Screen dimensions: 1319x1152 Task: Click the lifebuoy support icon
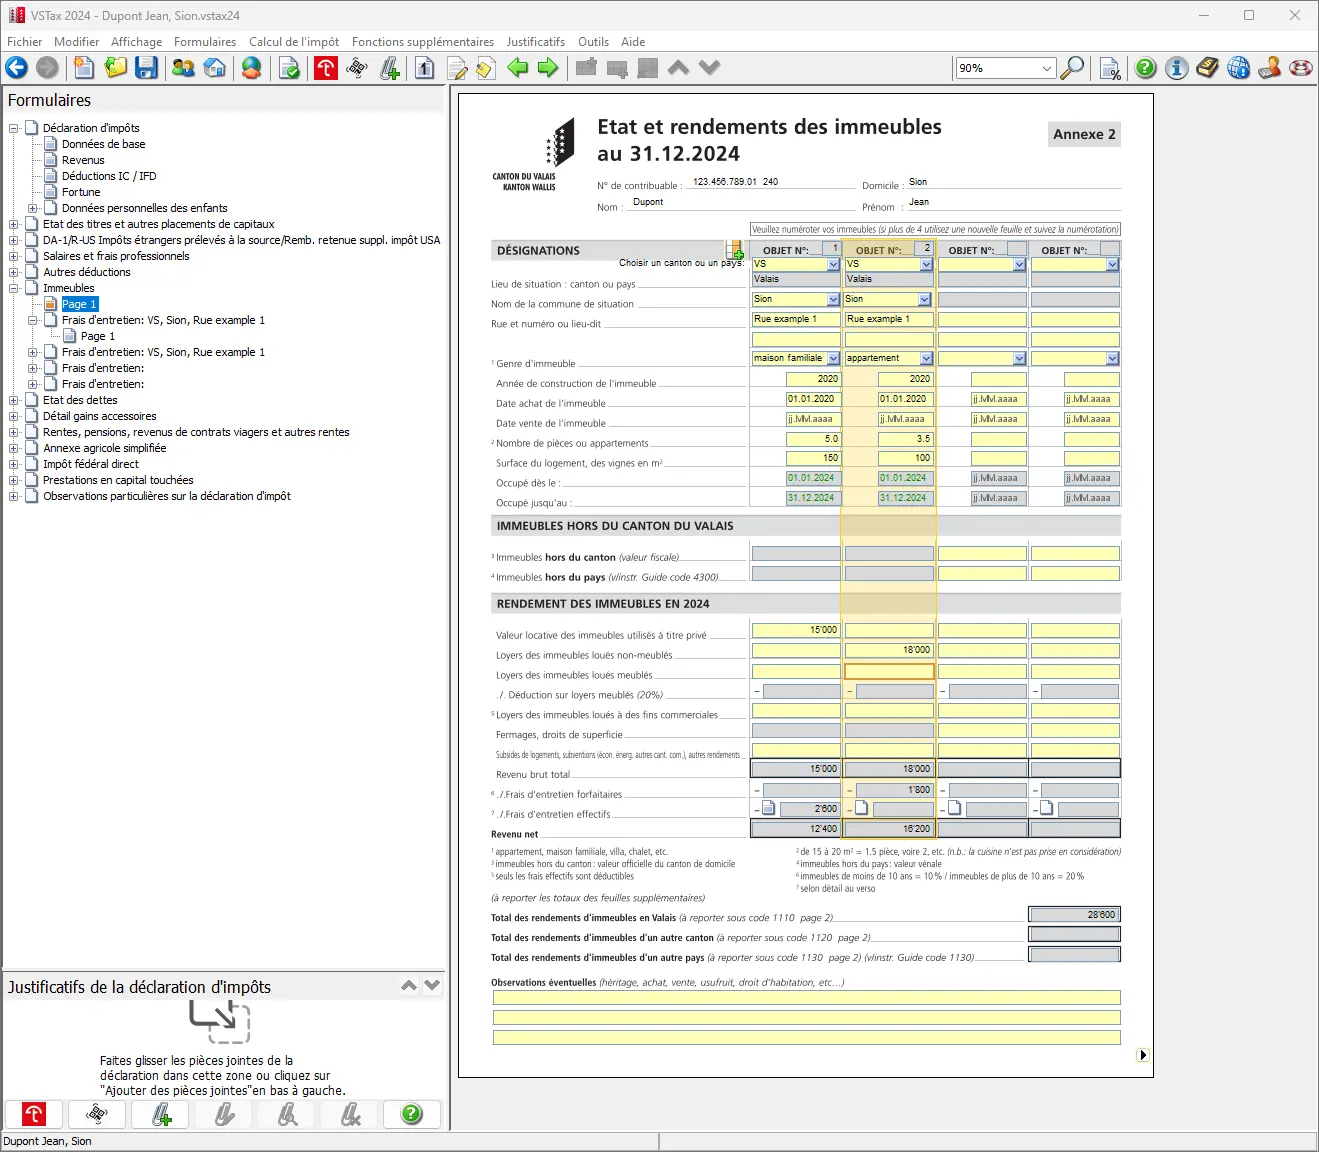[x=1301, y=68]
